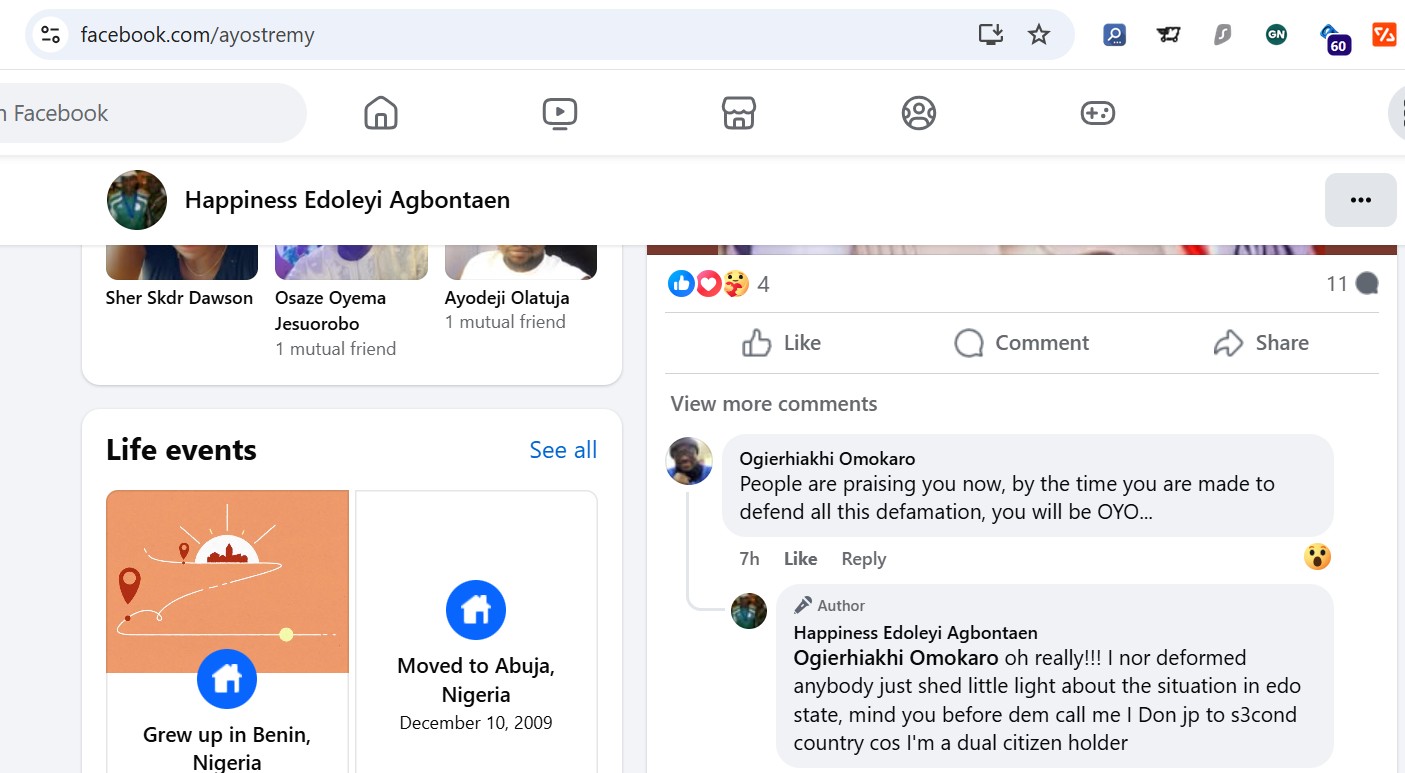Go to Facebook Home icon
This screenshot has width=1405, height=773.
click(380, 113)
